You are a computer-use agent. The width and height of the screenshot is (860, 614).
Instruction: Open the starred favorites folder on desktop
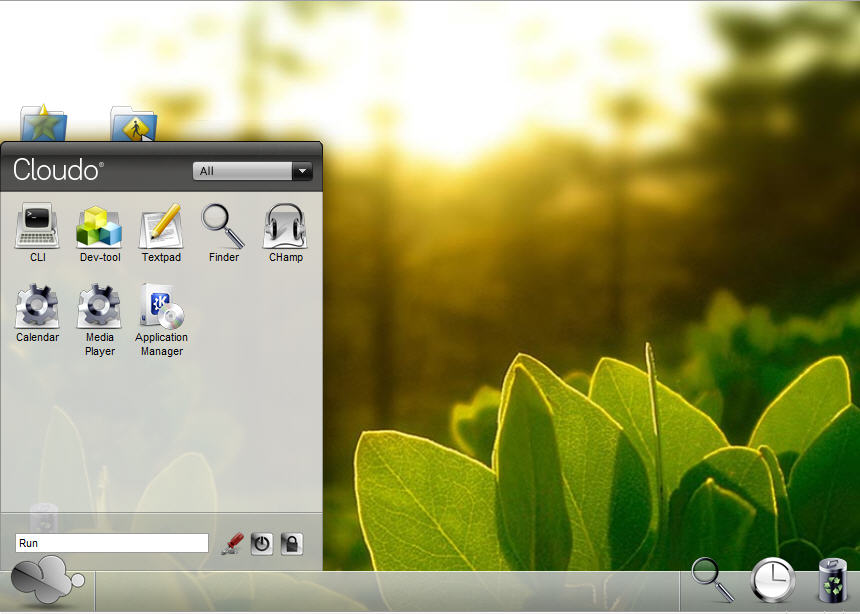coord(43,123)
